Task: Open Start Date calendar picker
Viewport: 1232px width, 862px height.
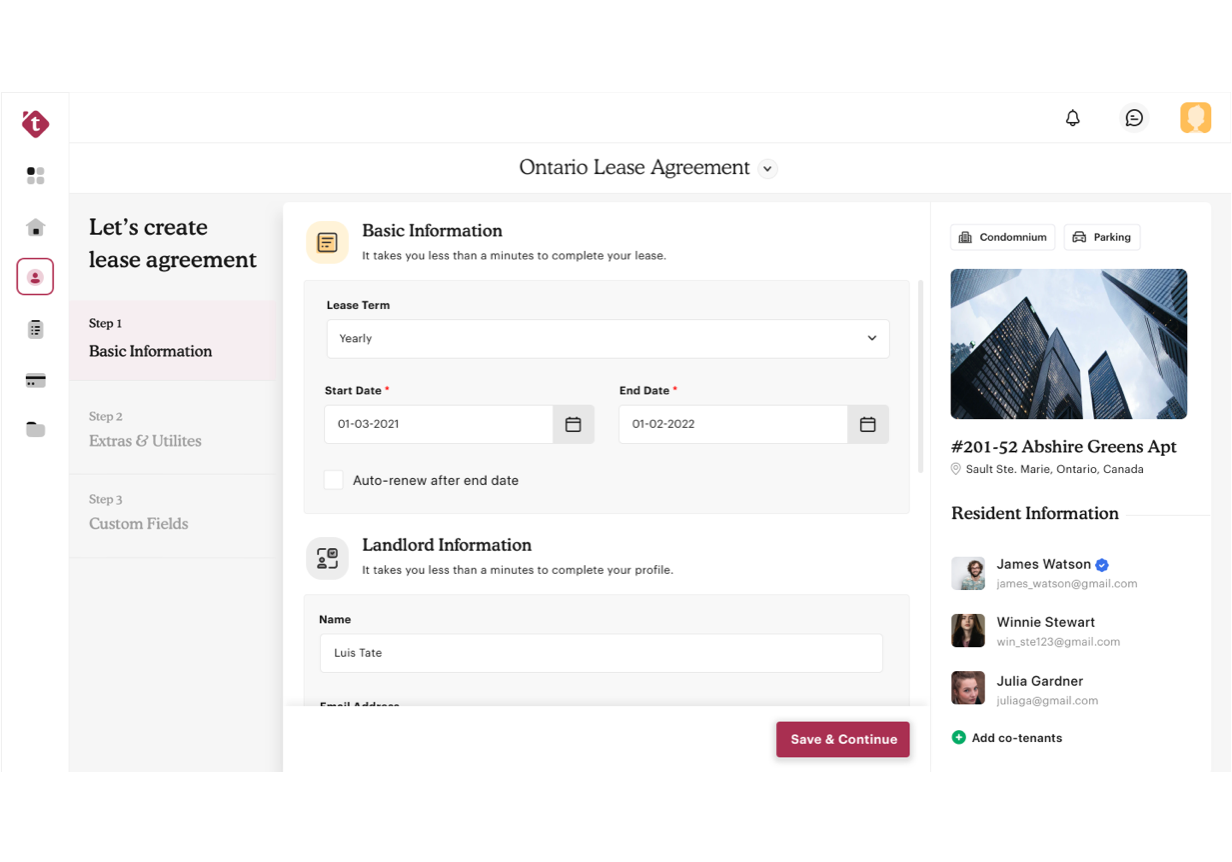Action: pyautogui.click(x=573, y=424)
